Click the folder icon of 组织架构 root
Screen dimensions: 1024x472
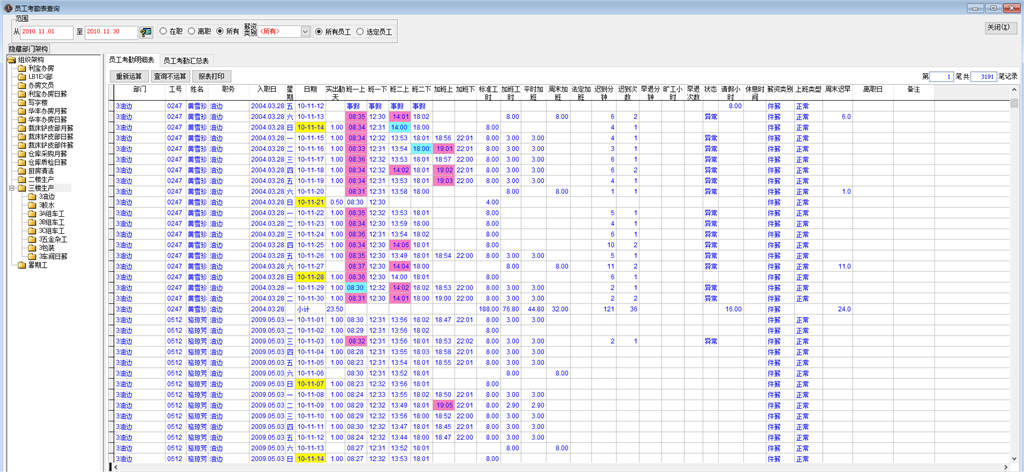(x=11, y=59)
